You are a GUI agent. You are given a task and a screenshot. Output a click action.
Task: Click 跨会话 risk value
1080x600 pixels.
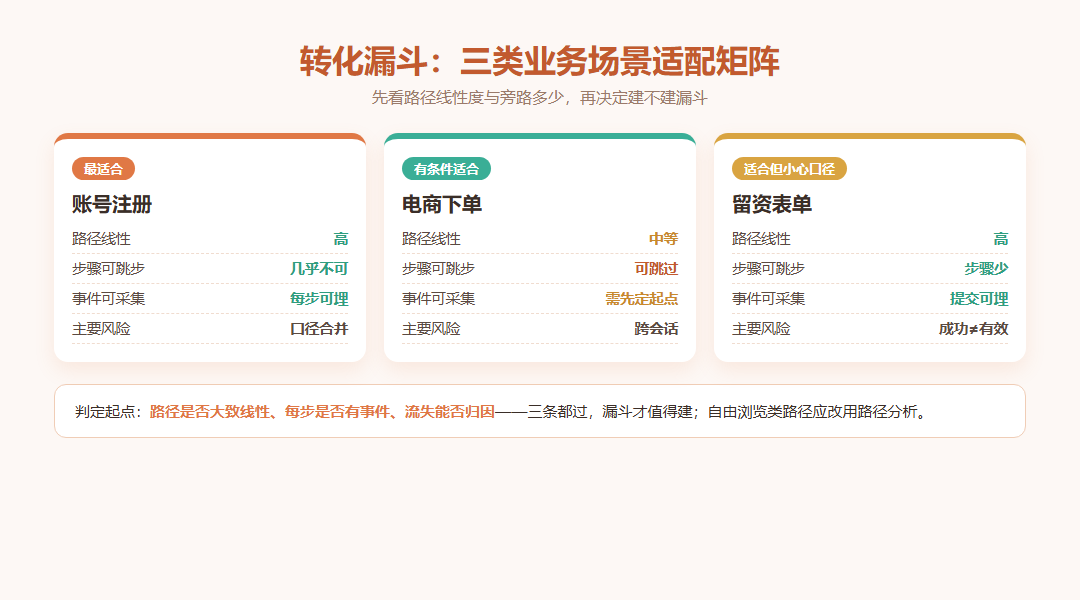click(x=656, y=329)
